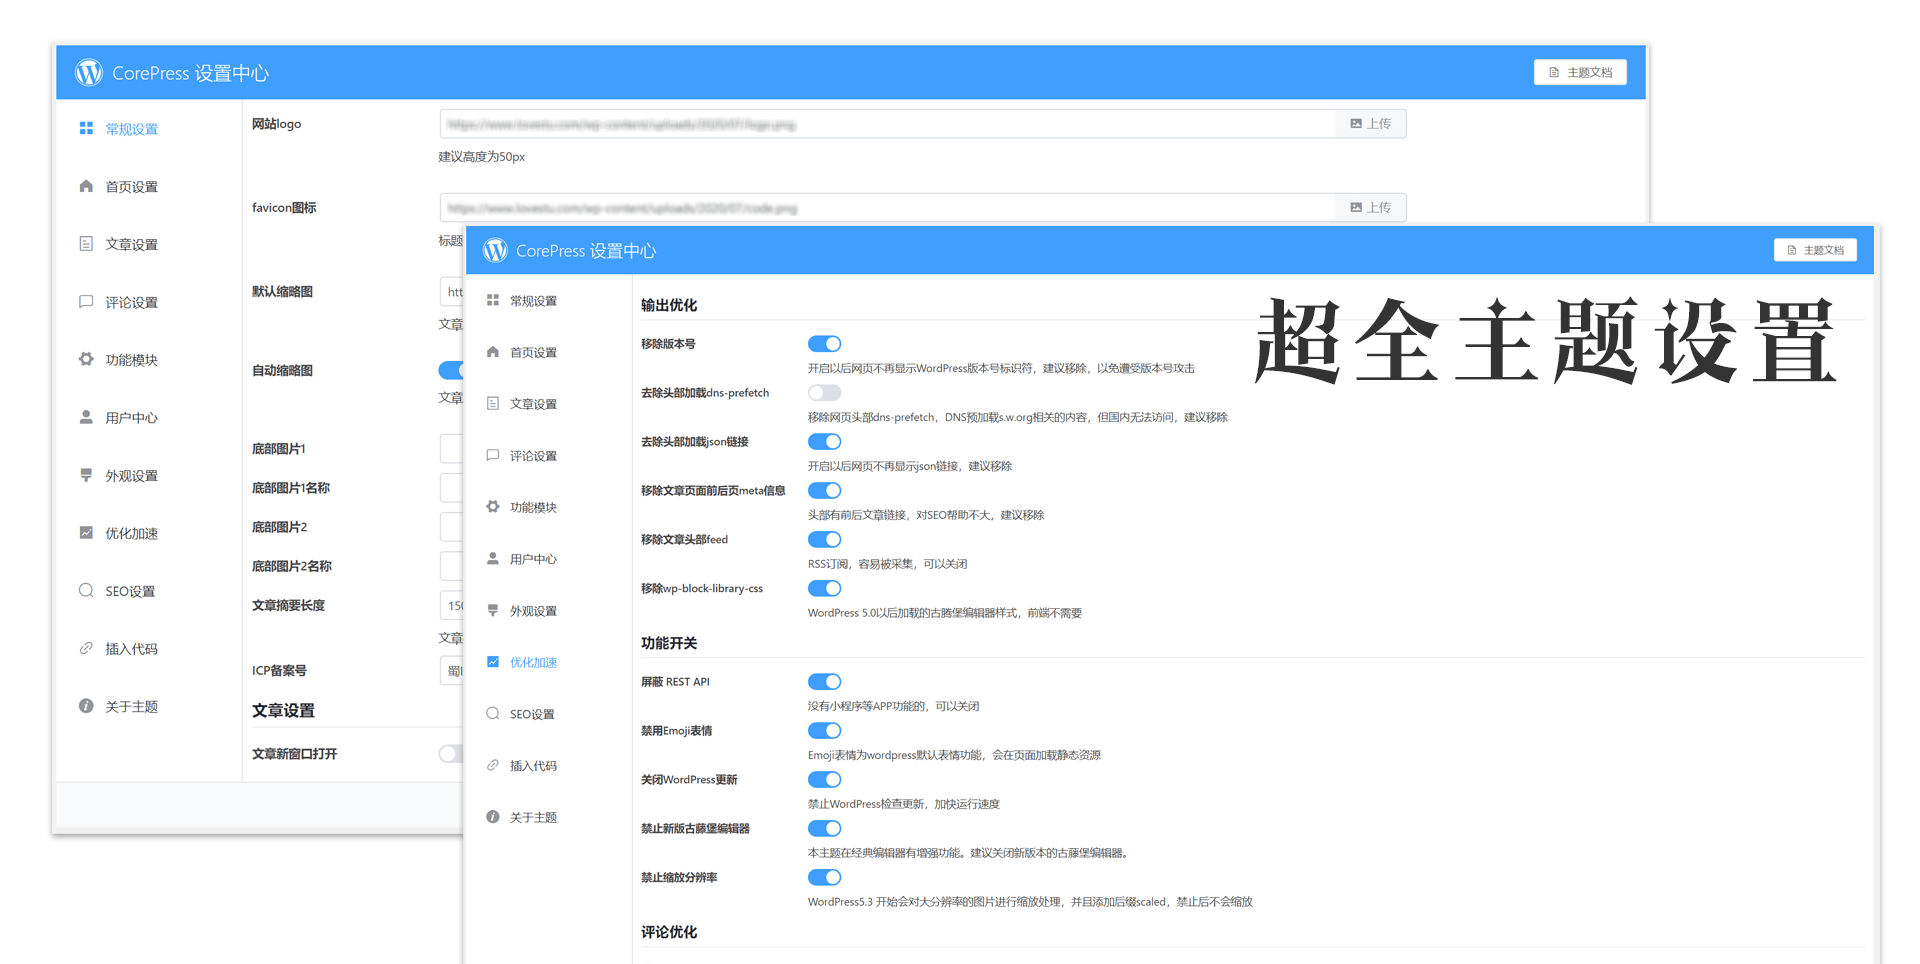The image size is (1920, 964).
Task: Click 上传 button for 网站logo
Action: click(1371, 123)
